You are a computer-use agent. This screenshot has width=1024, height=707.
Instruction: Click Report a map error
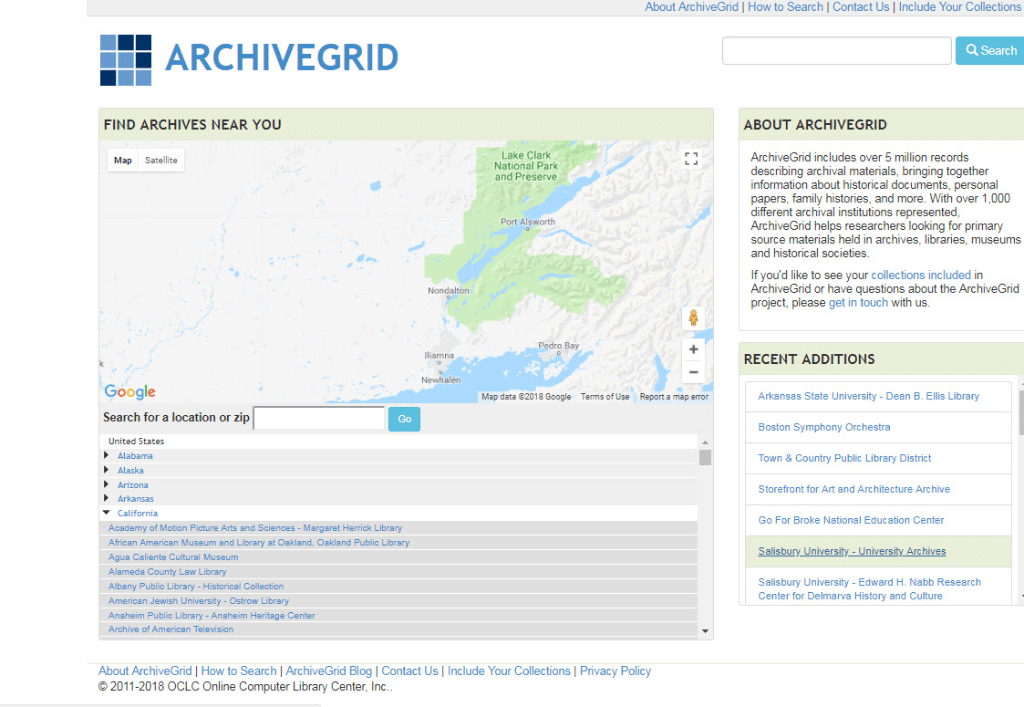[674, 397]
